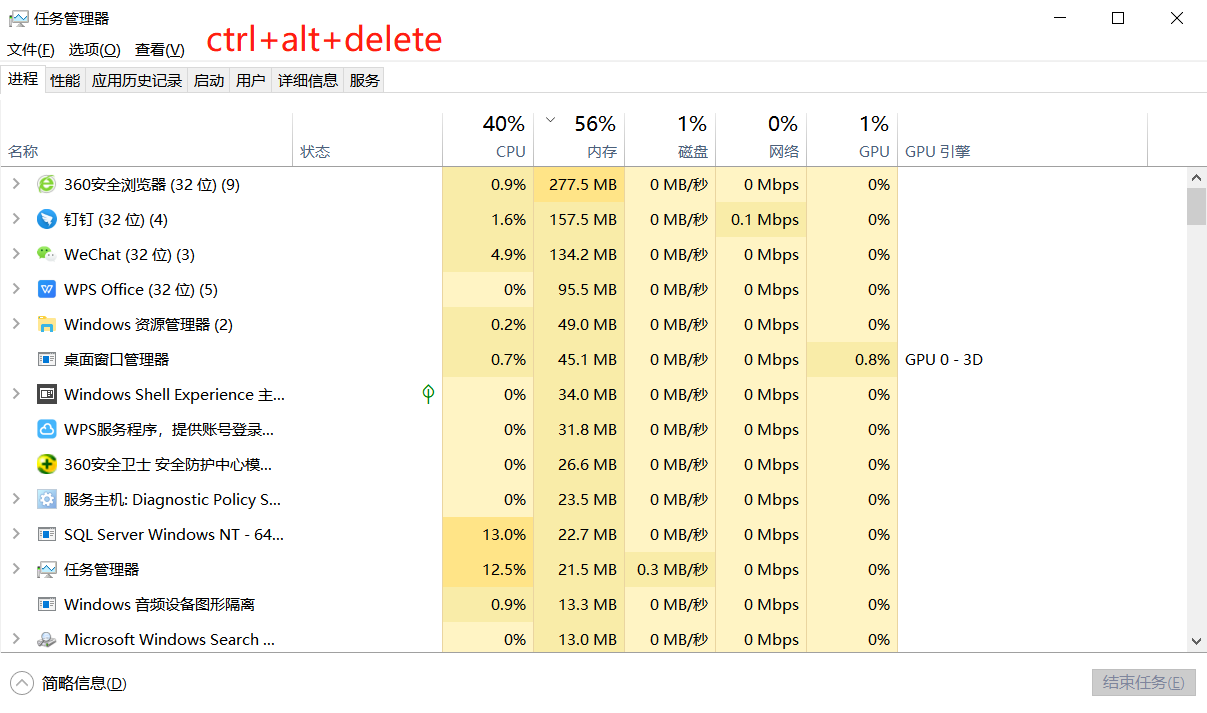Screen dimensions: 1207x713
Task: Select the Windows 资源管理器 folder icon
Action: pyautogui.click(x=47, y=324)
